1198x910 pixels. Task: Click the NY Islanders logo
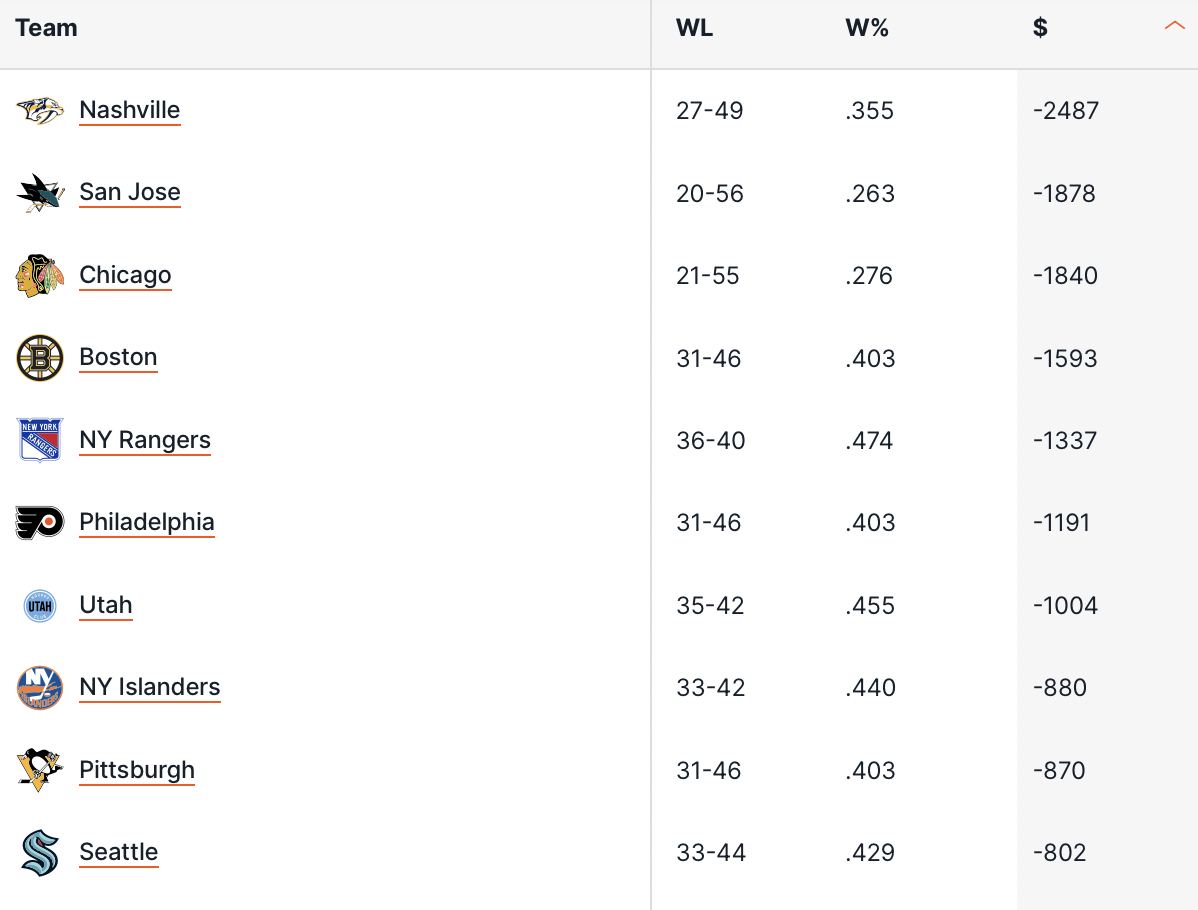pyautogui.click(x=40, y=688)
